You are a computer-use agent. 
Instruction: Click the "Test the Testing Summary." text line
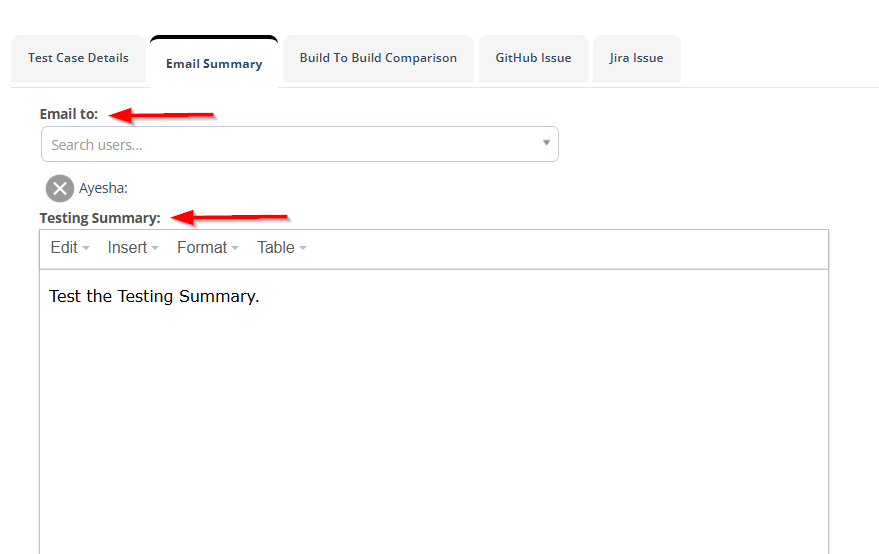tap(154, 297)
